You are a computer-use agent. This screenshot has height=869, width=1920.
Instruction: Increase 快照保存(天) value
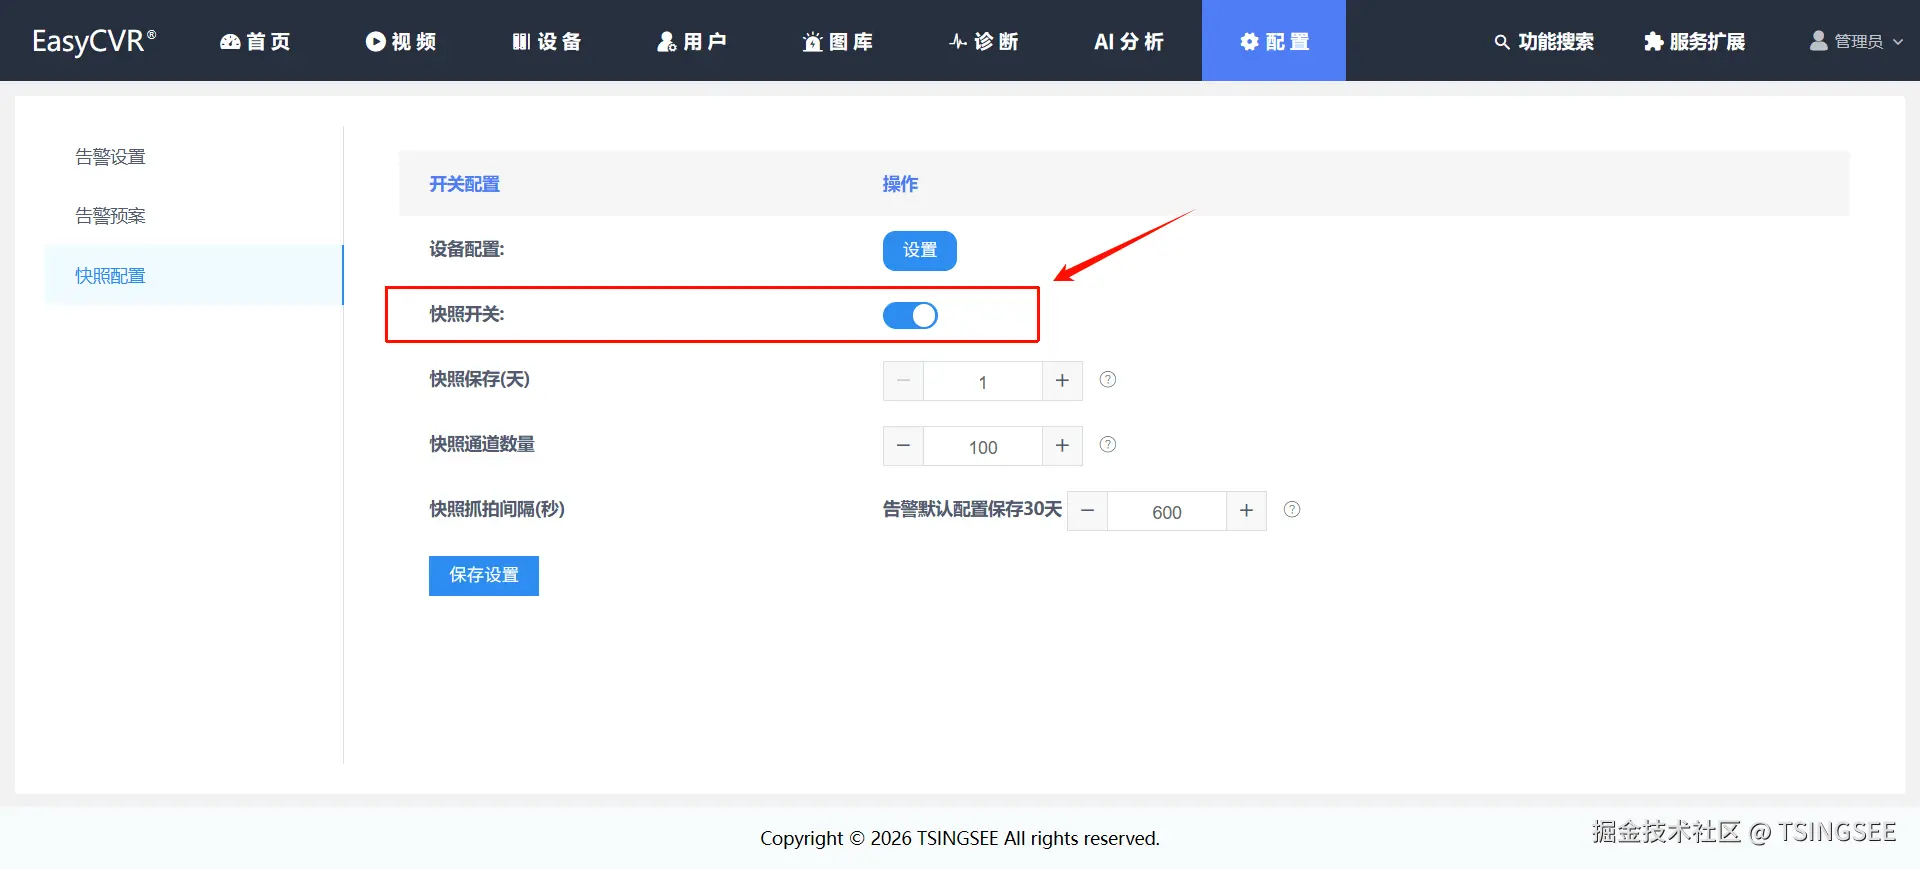[1062, 381]
